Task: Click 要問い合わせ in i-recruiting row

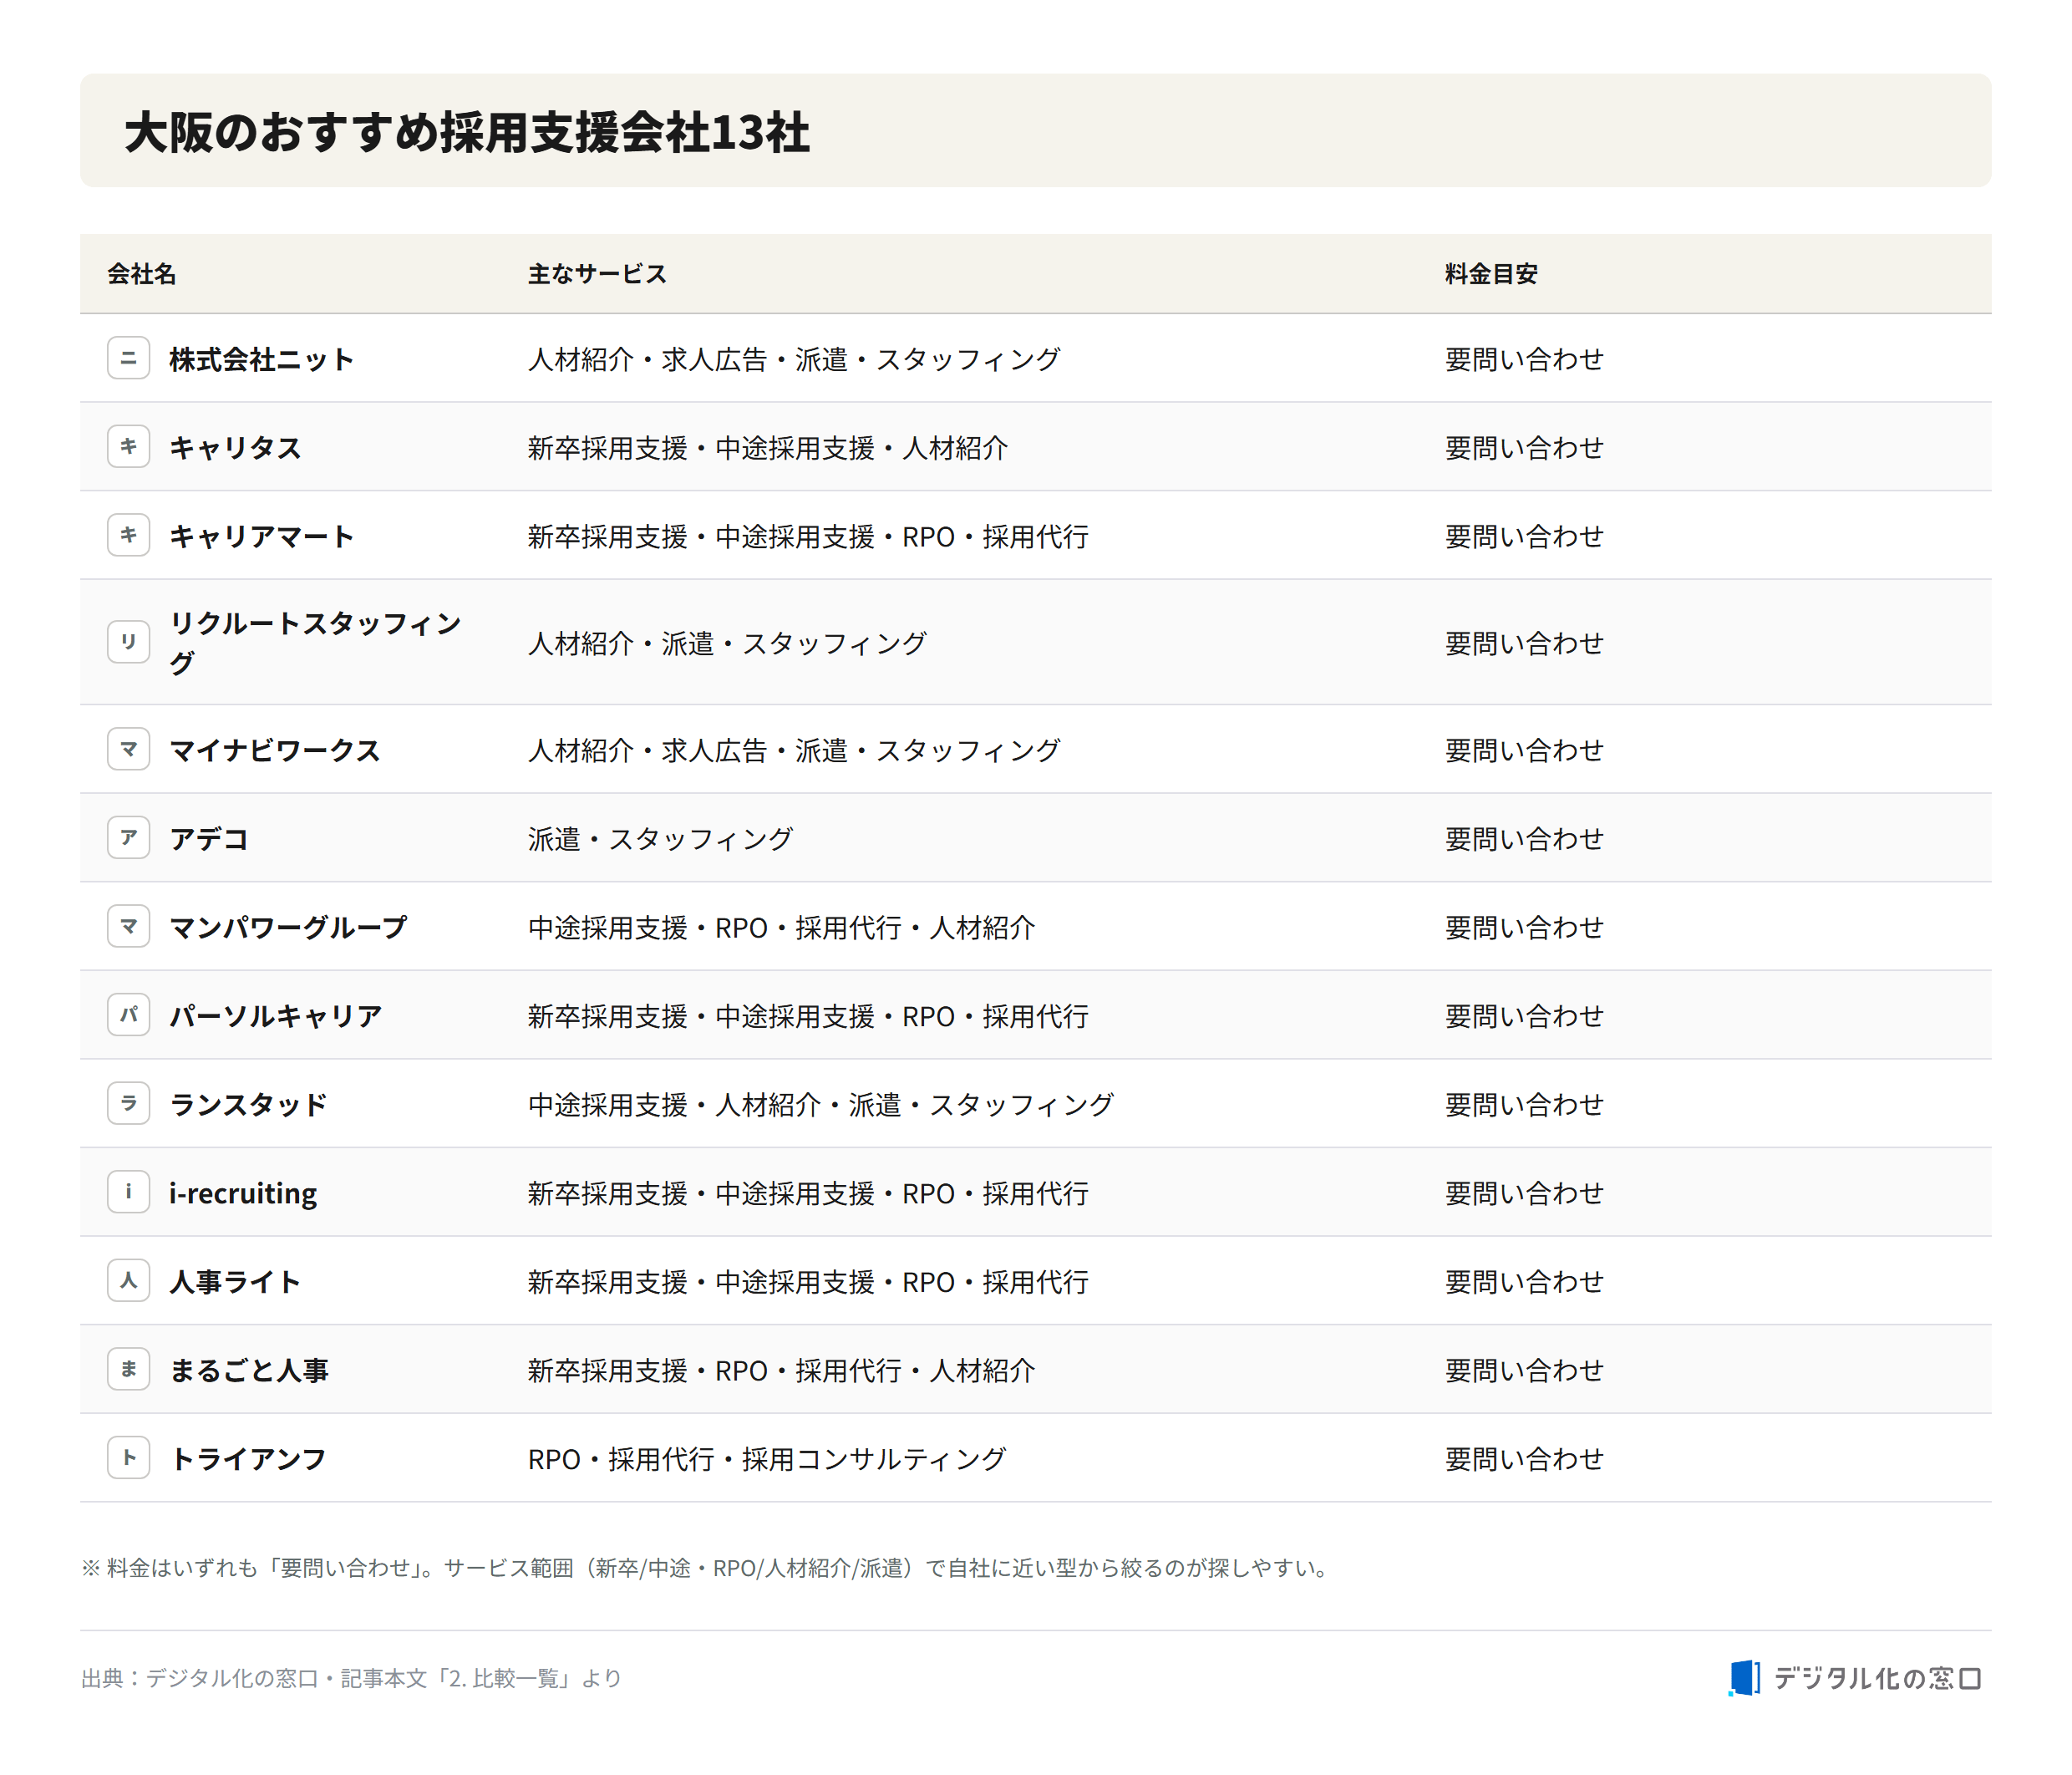Action: point(1524,1193)
